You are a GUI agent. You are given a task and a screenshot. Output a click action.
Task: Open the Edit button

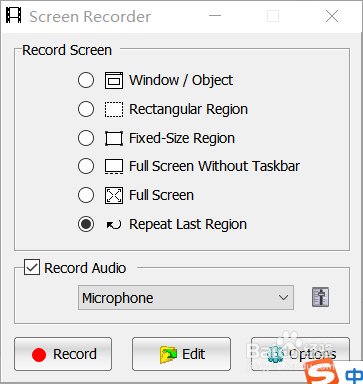click(x=181, y=354)
